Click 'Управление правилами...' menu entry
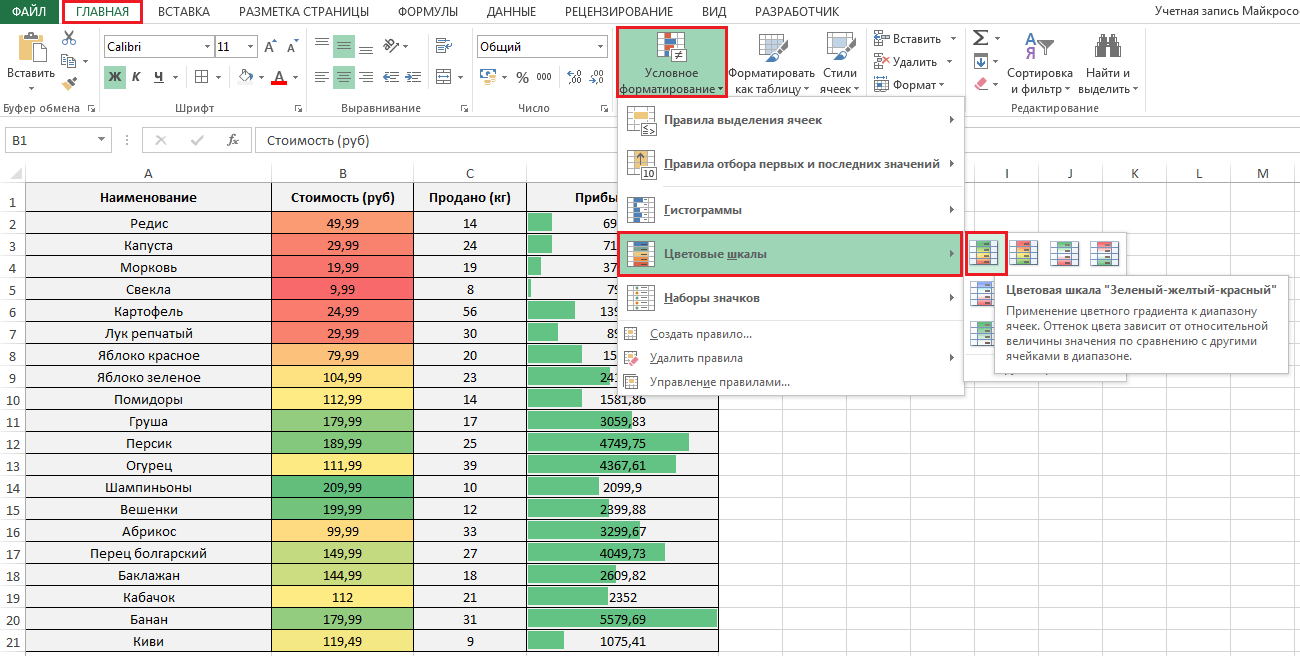Screen dimensions: 1300x656 coord(719,382)
